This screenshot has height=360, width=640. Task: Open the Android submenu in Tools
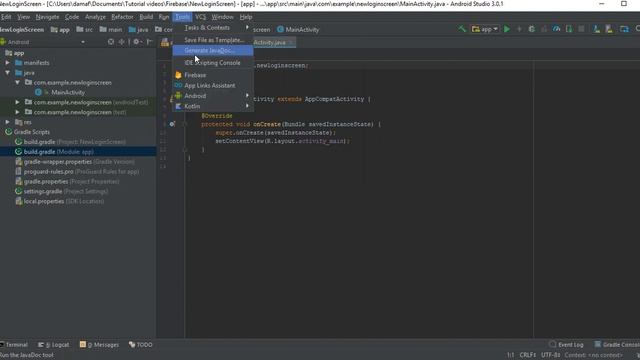213,96
